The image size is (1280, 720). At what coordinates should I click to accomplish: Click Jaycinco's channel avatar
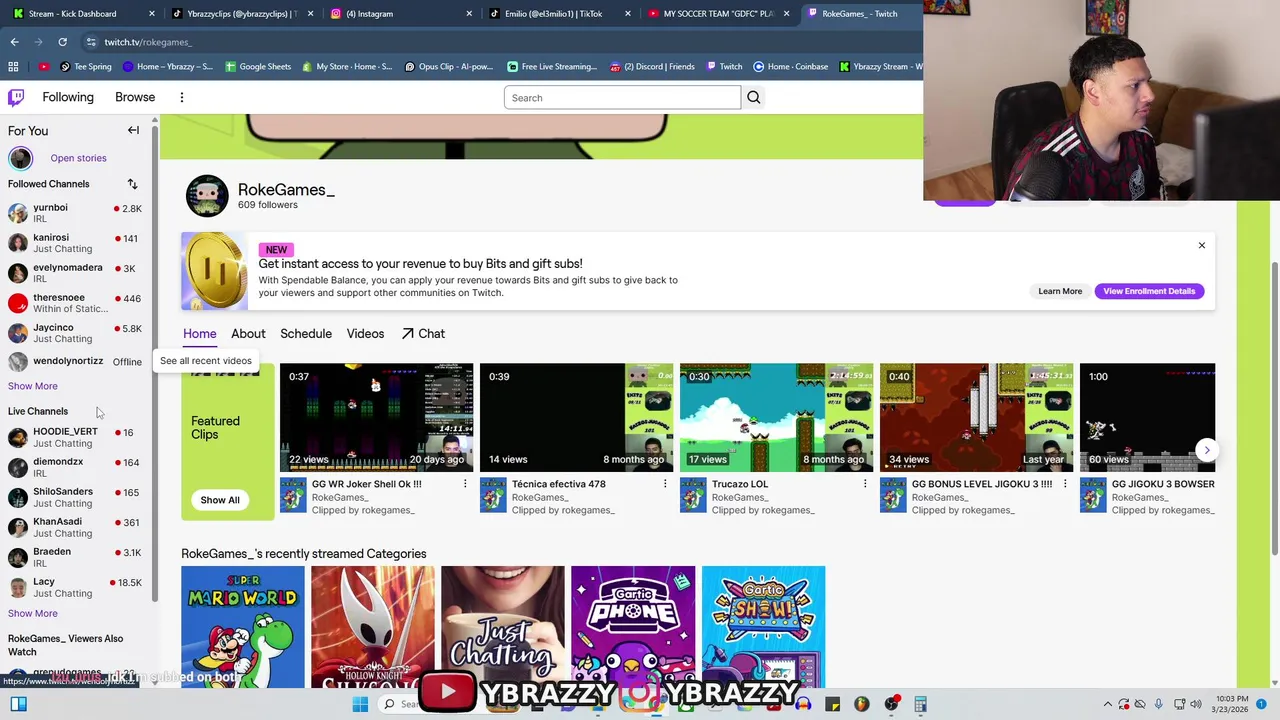coord(18,333)
